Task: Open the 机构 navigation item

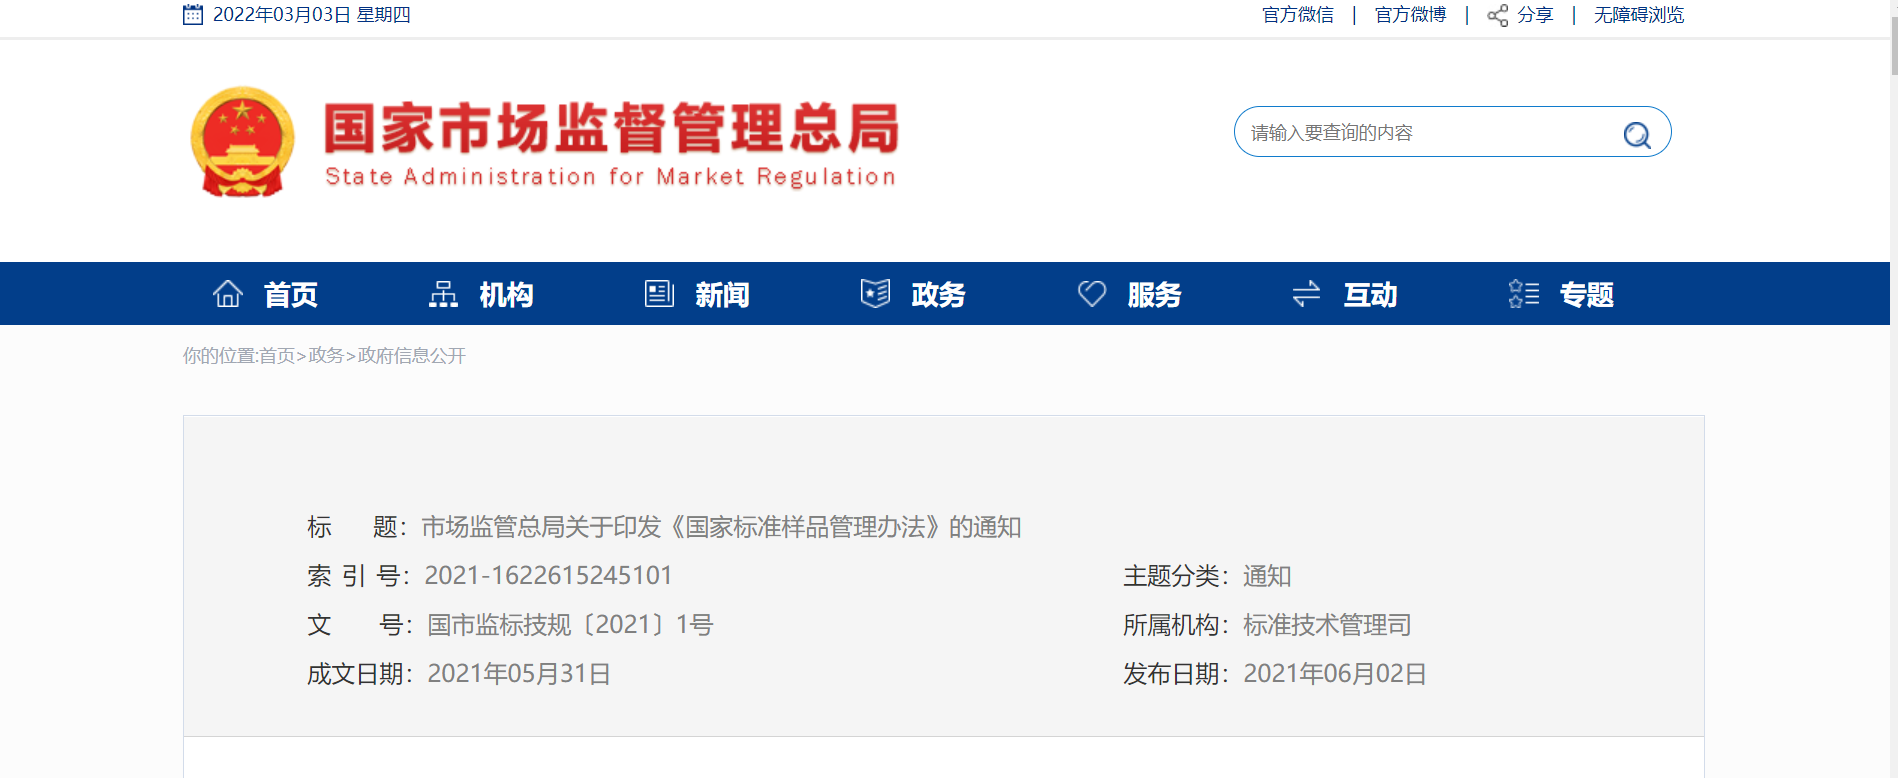Action: click(506, 295)
